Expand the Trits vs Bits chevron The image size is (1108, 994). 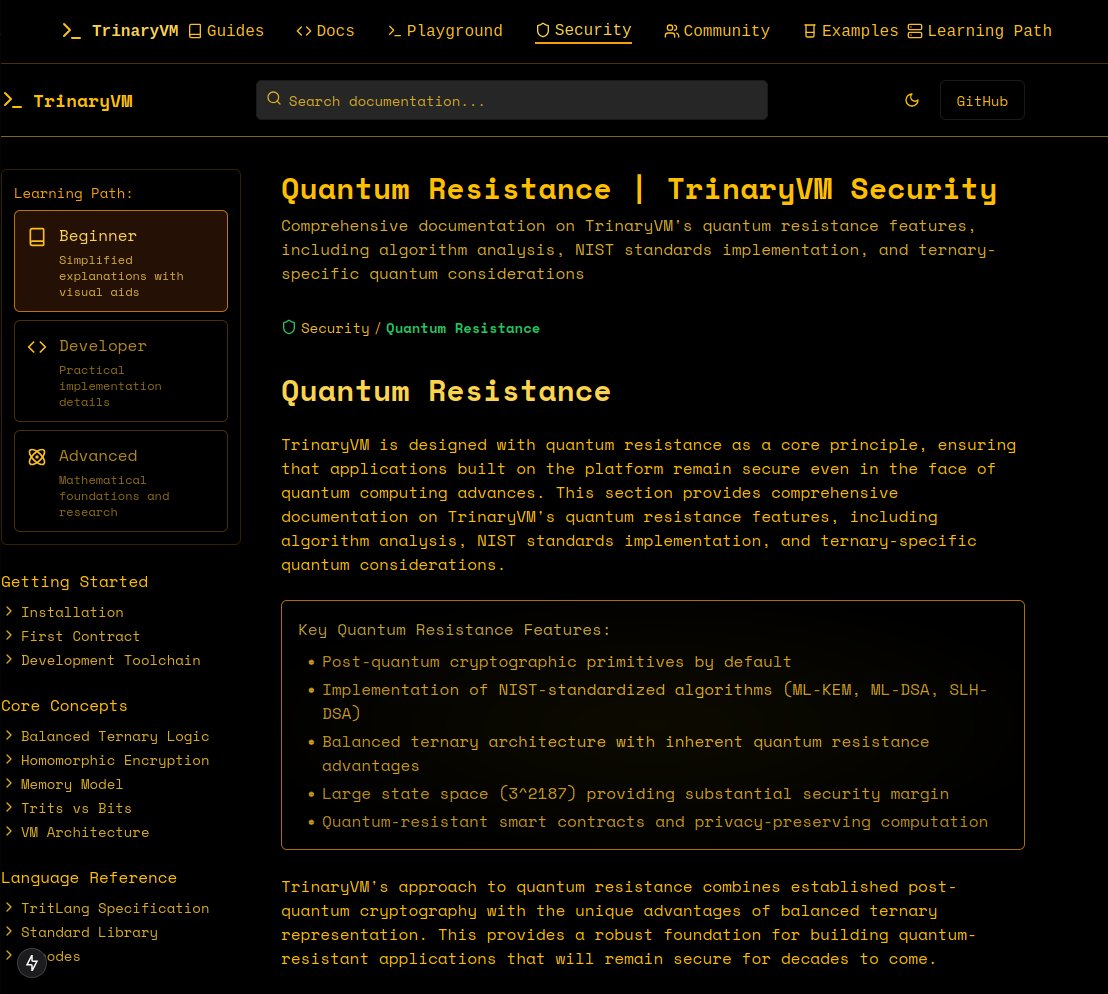tap(8, 807)
